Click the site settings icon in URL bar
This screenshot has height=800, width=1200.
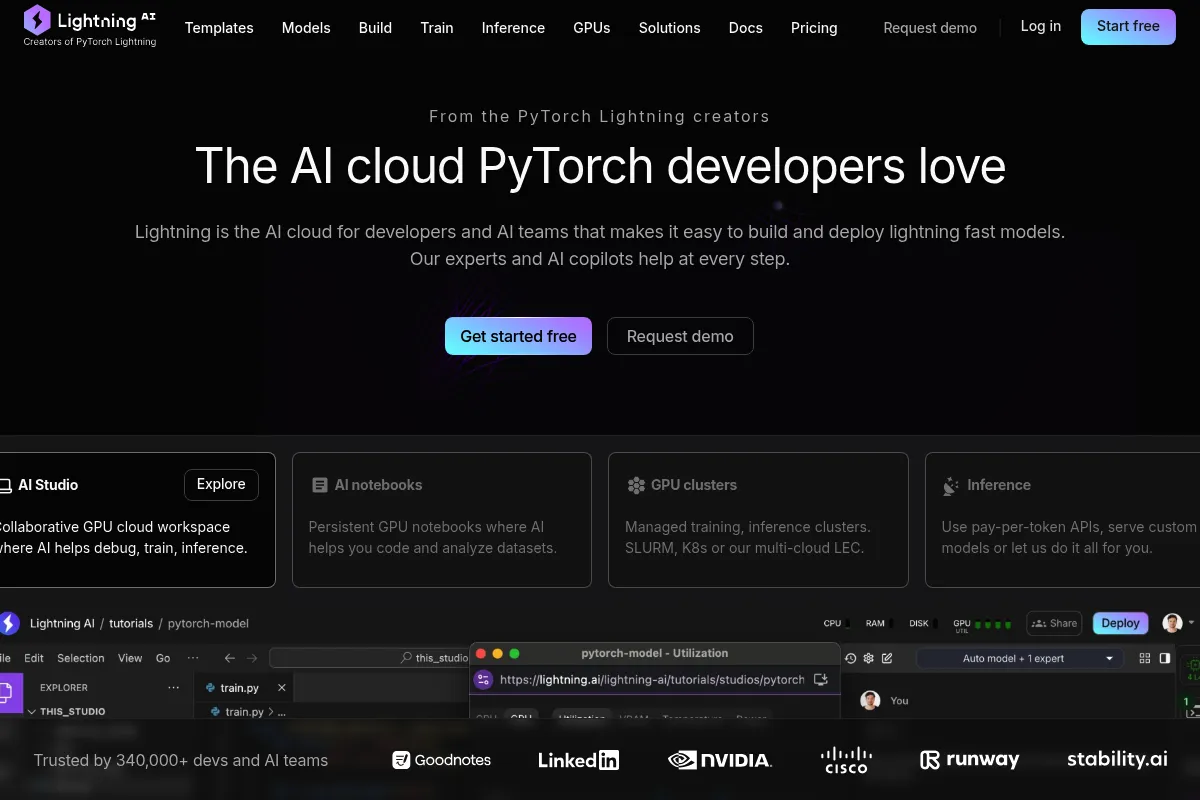tap(483, 679)
